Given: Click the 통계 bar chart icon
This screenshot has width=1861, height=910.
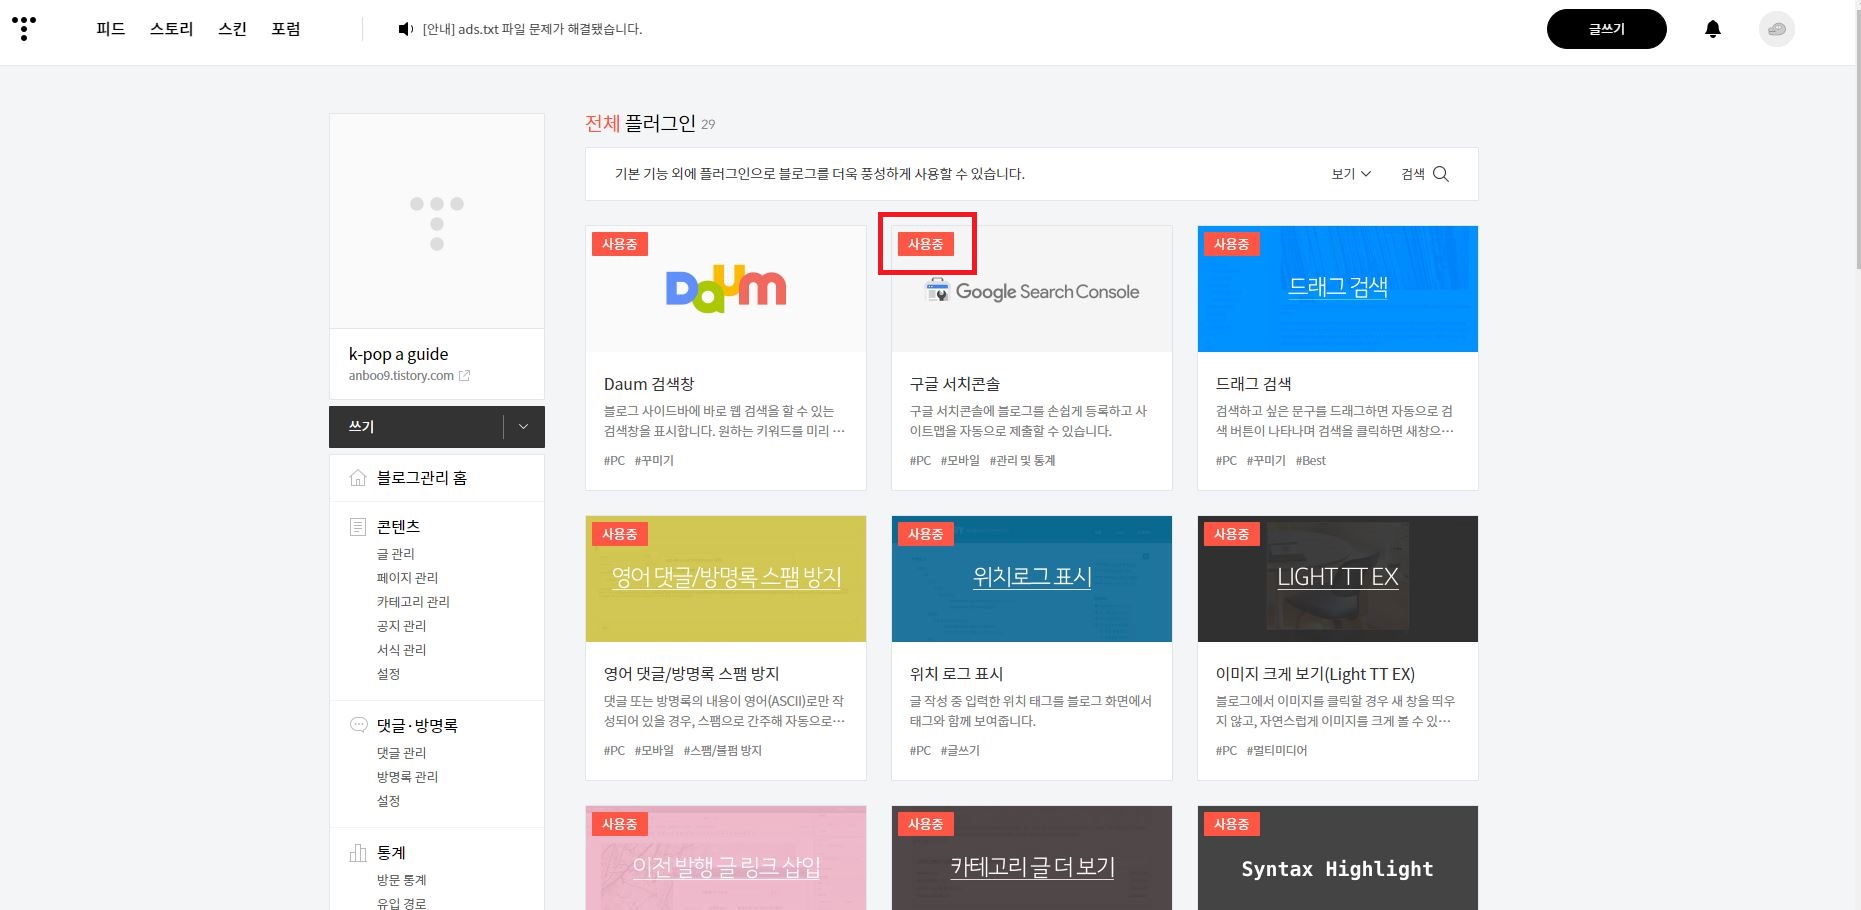Looking at the screenshot, I should point(358,853).
